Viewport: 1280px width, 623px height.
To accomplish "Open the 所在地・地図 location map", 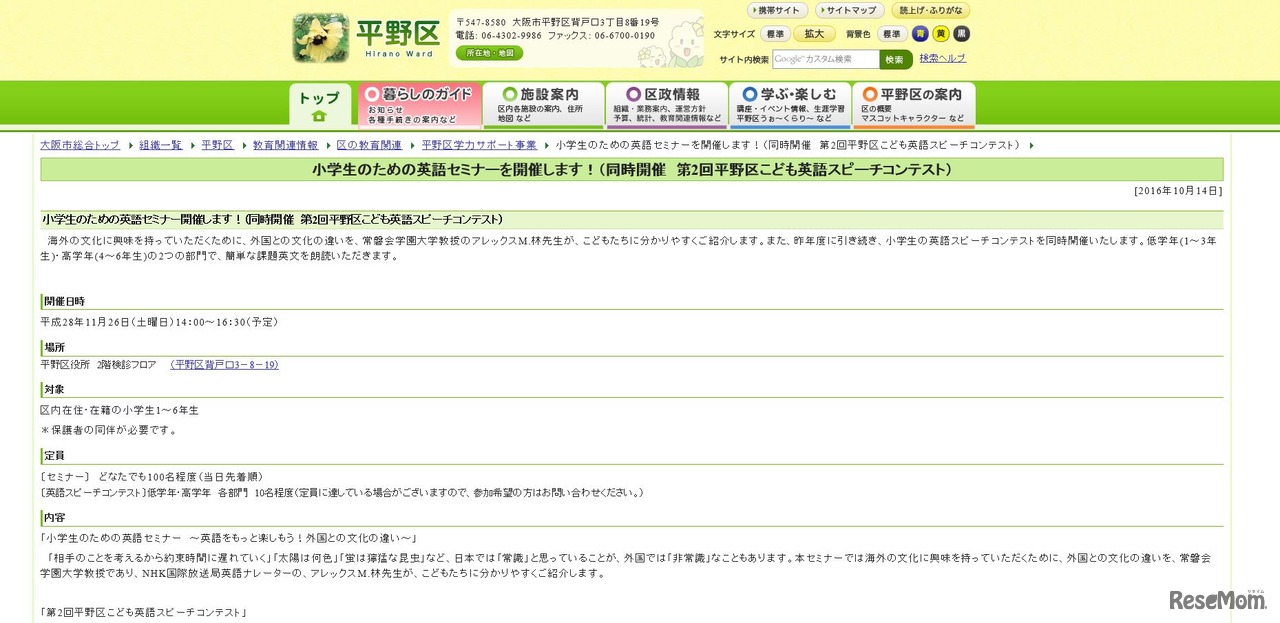I will coord(490,53).
